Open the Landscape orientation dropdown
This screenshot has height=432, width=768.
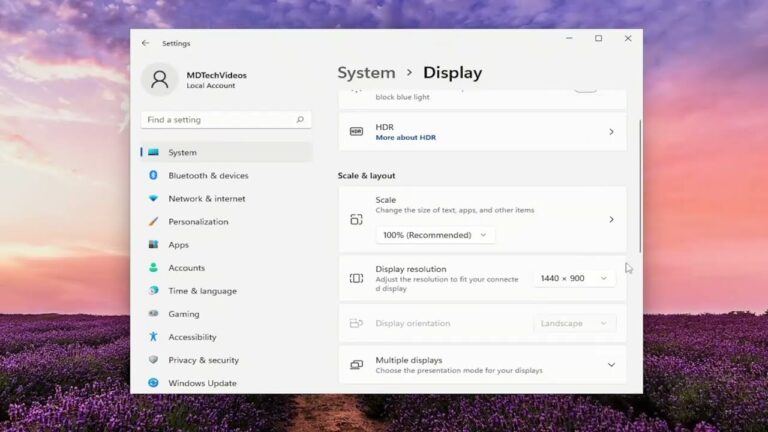[574, 323]
